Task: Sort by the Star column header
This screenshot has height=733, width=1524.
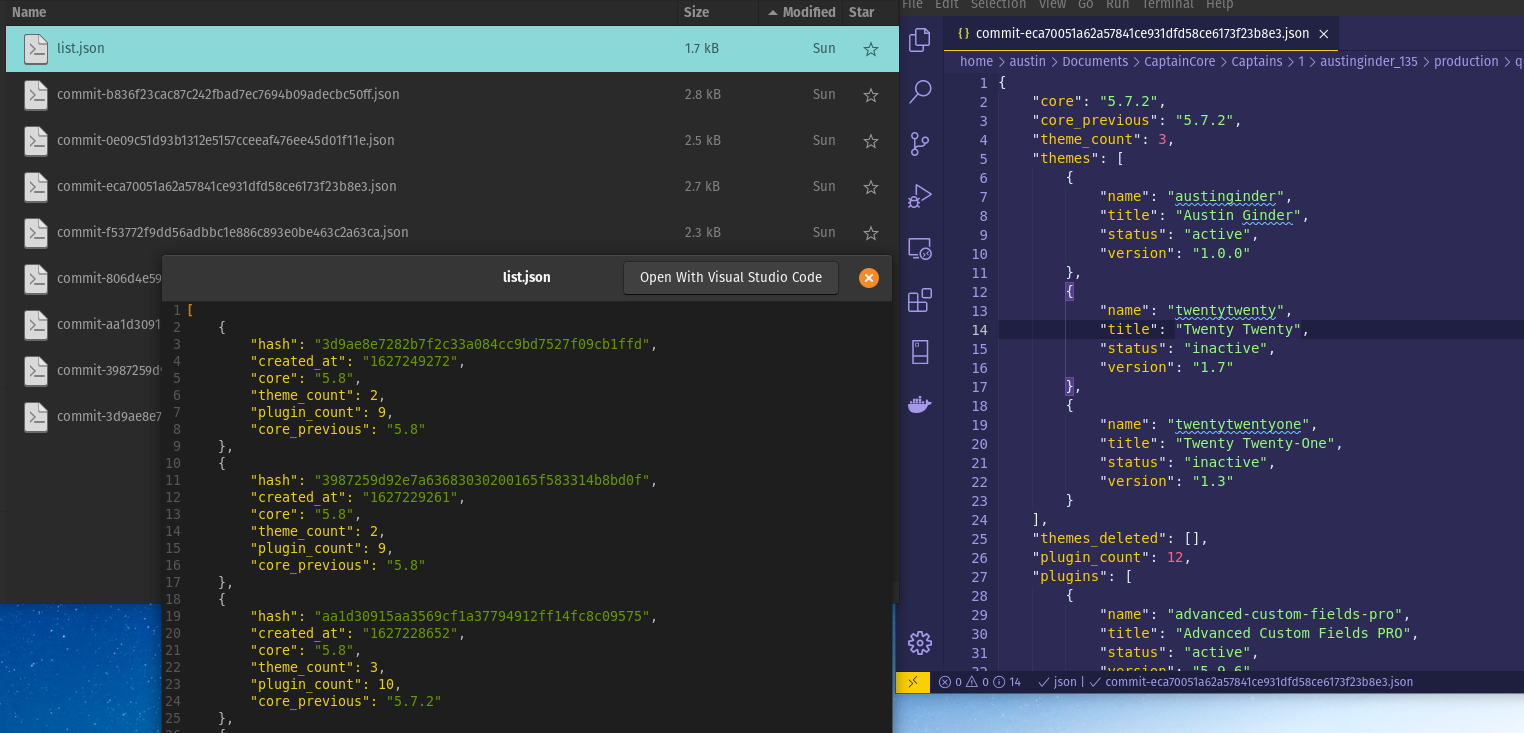Action: [861, 12]
